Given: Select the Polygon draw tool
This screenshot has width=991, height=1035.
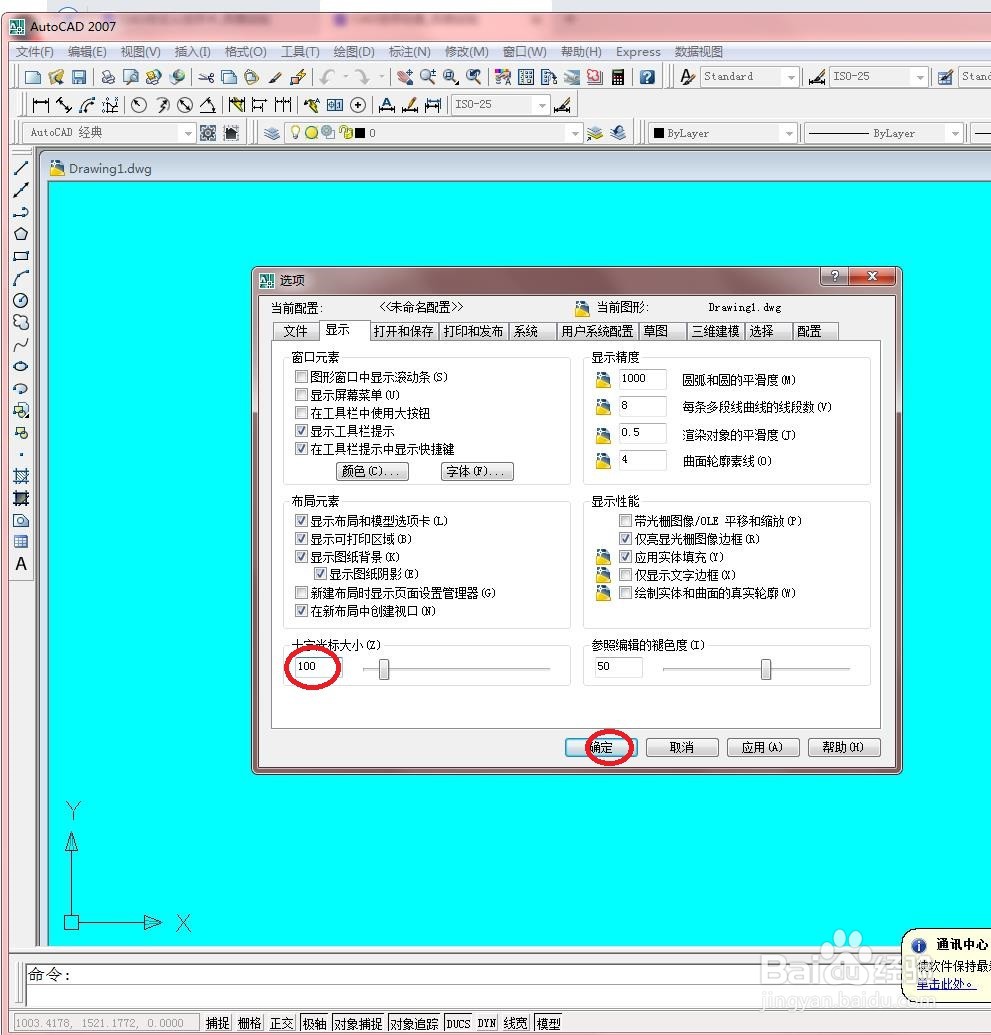Looking at the screenshot, I should click(x=21, y=234).
